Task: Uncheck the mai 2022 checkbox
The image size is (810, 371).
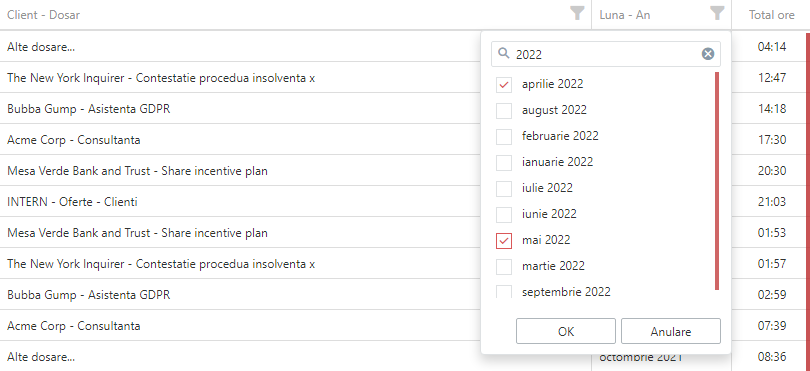Action: point(504,240)
